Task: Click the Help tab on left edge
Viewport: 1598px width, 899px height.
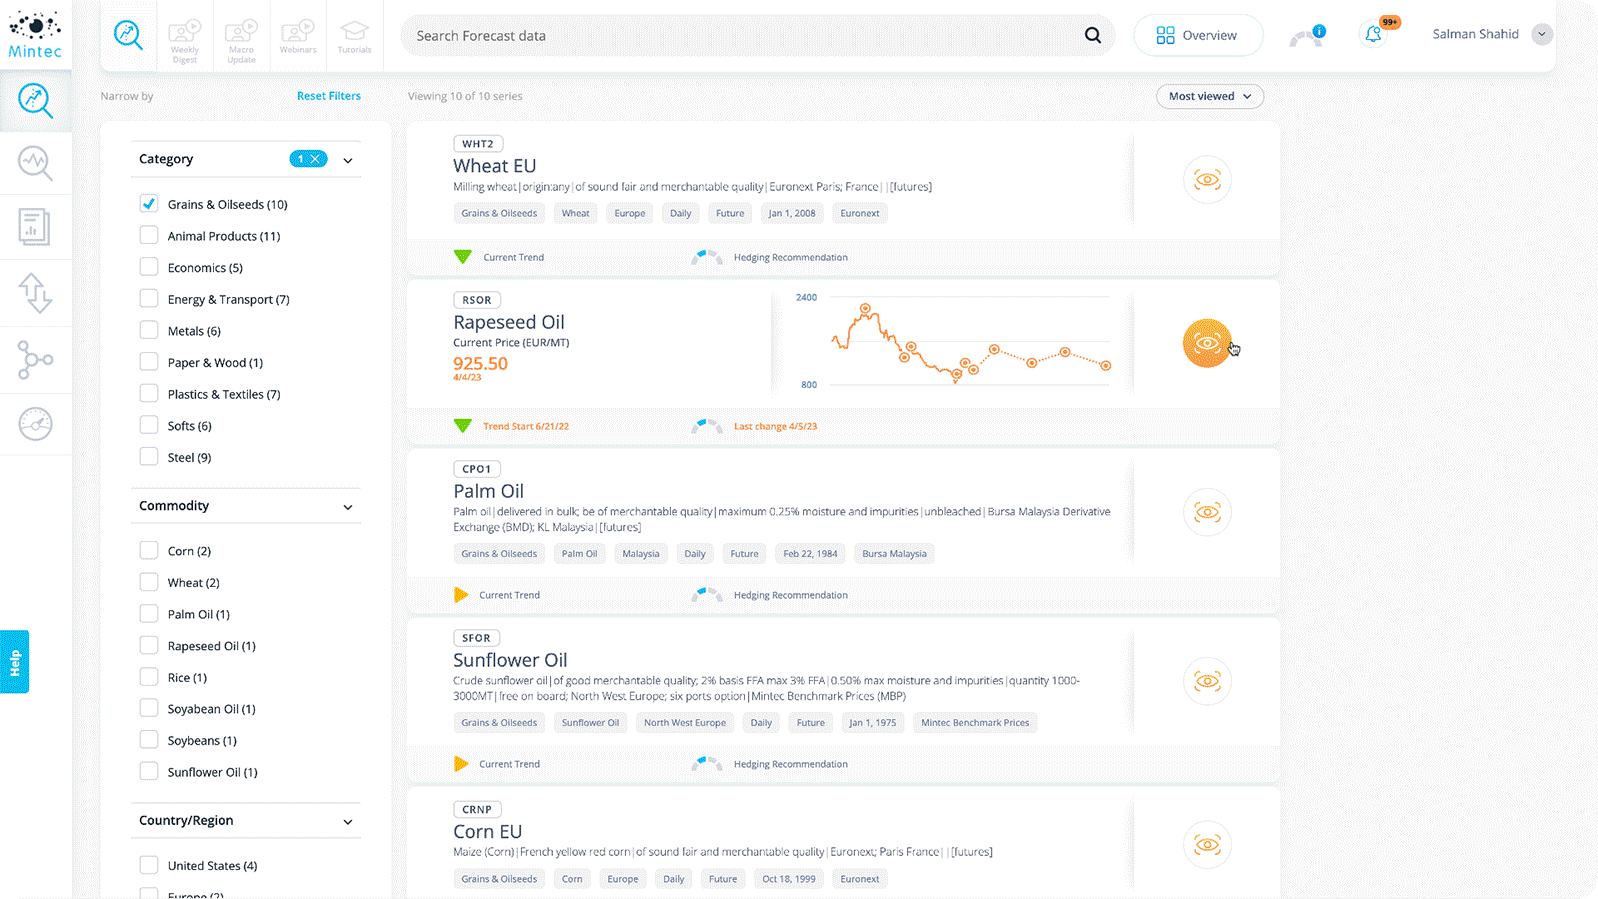Action: [15, 662]
